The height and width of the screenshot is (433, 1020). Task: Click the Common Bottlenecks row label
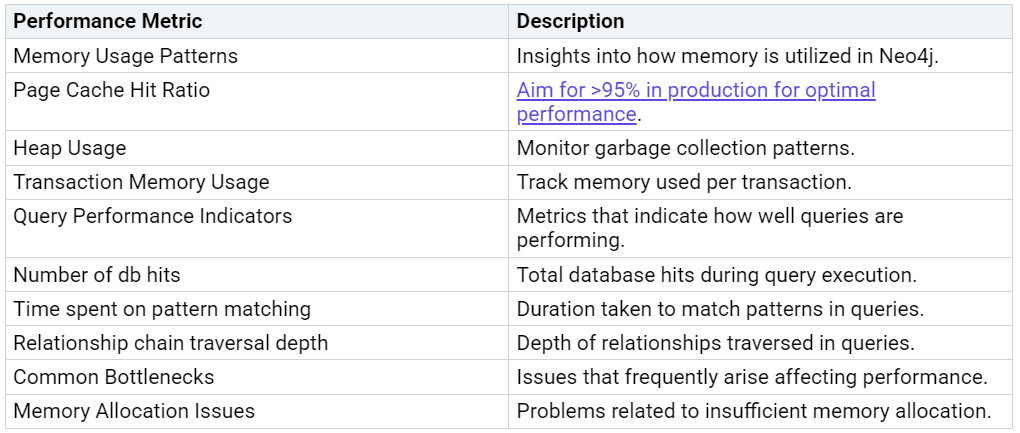tap(114, 377)
